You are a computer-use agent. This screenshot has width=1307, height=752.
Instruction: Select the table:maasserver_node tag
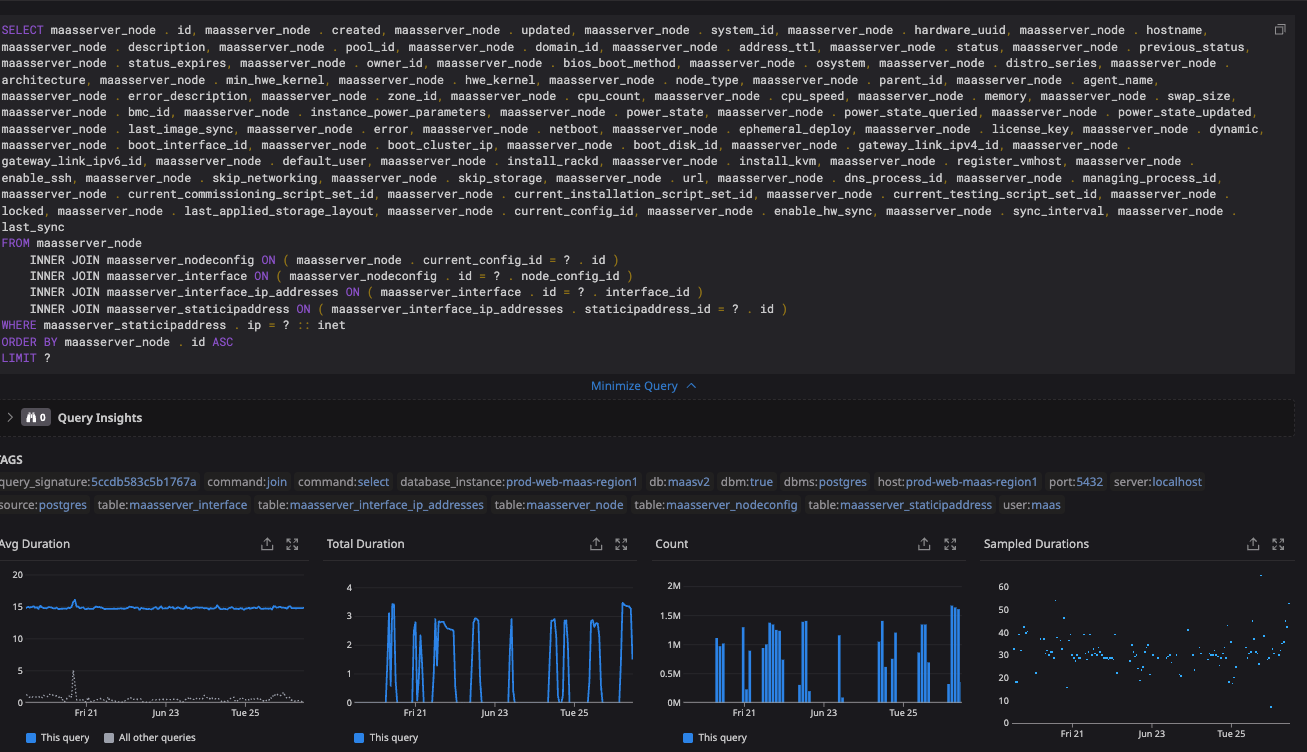558,505
